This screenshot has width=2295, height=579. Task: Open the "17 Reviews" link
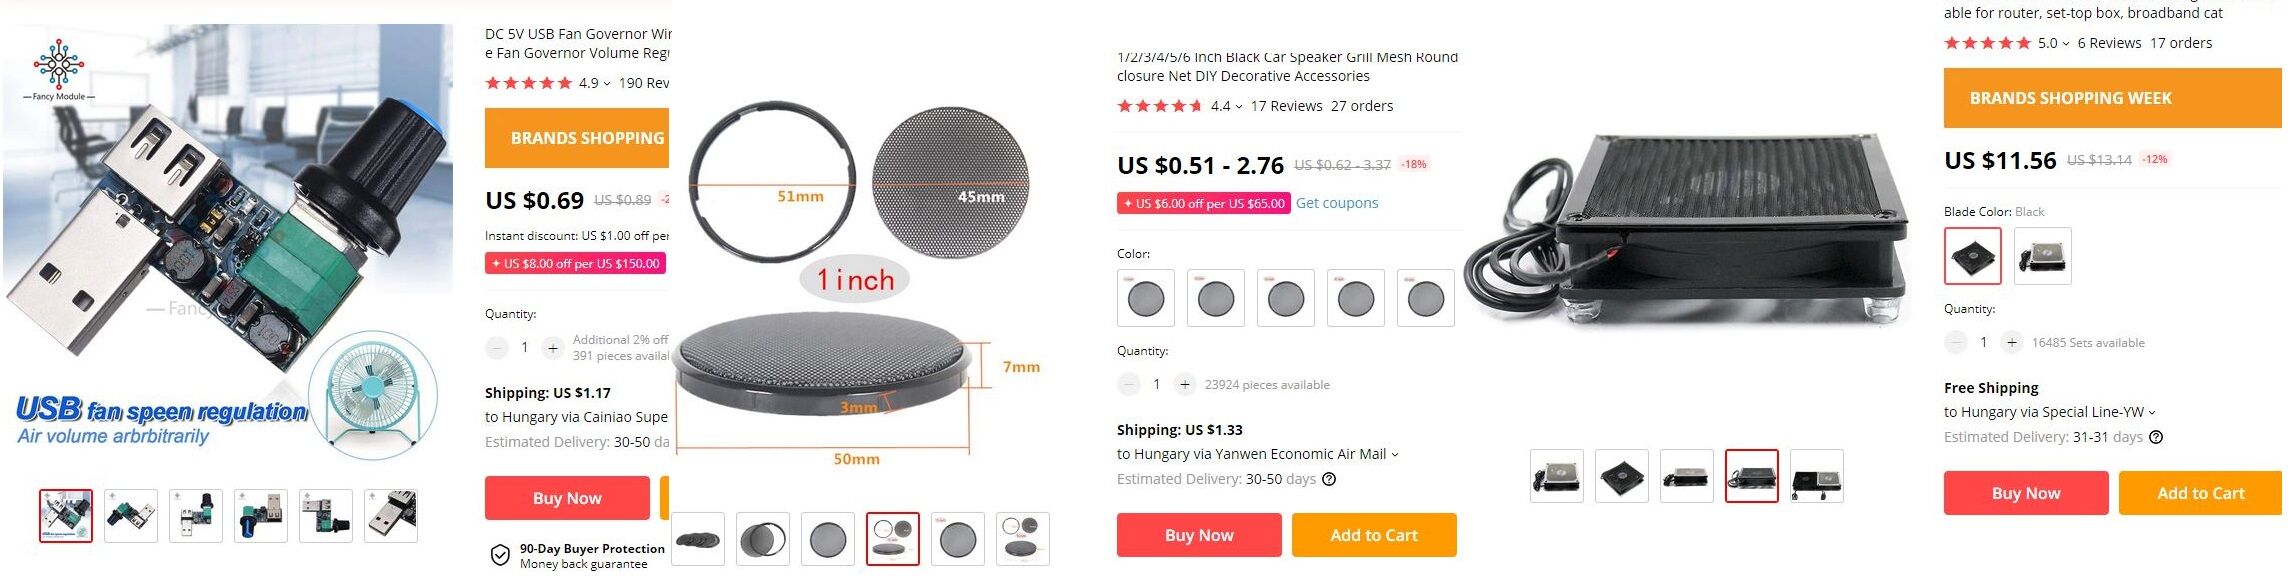point(1286,106)
